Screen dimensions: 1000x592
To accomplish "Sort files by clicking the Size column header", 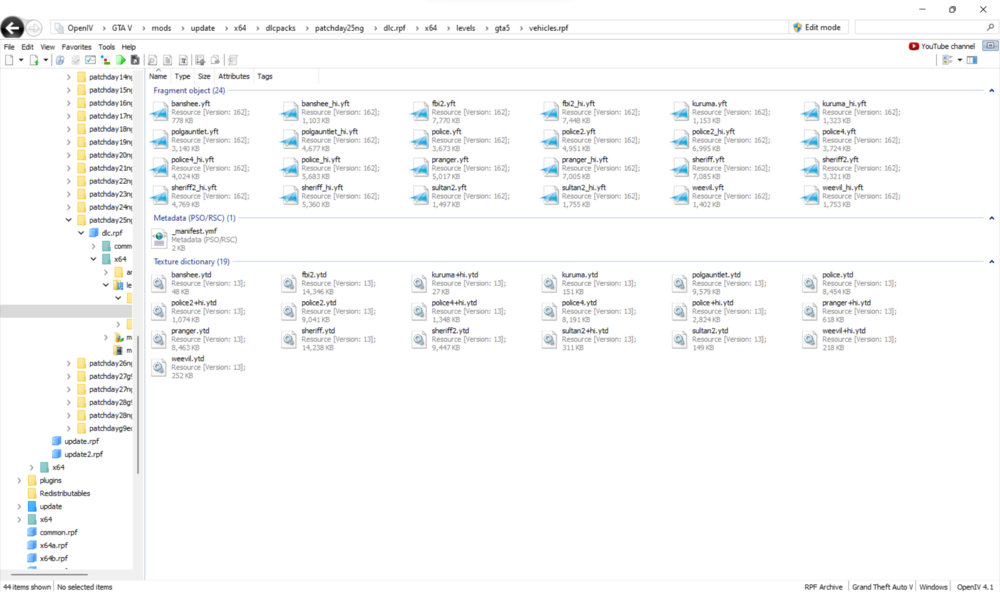I will coord(204,76).
